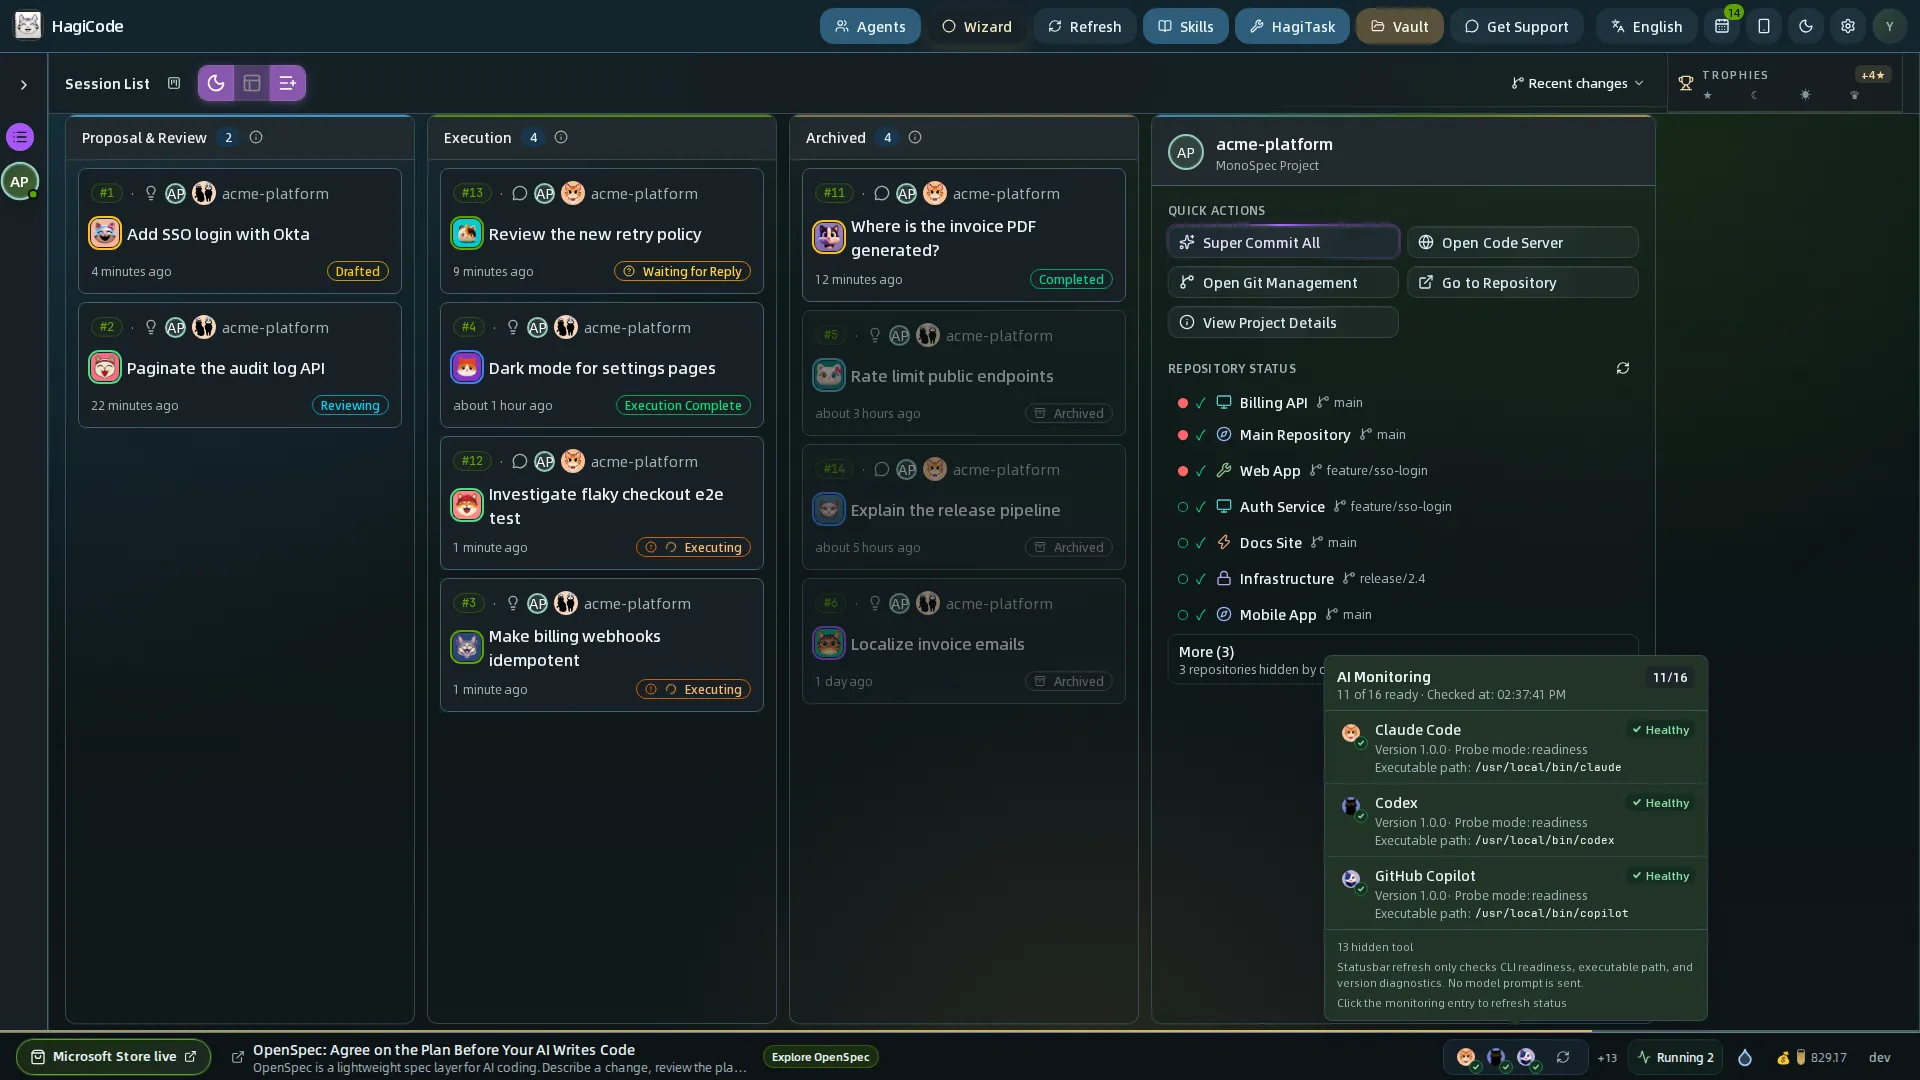The width and height of the screenshot is (1920, 1080).
Task: Click Open Git Management
Action: tap(1283, 282)
